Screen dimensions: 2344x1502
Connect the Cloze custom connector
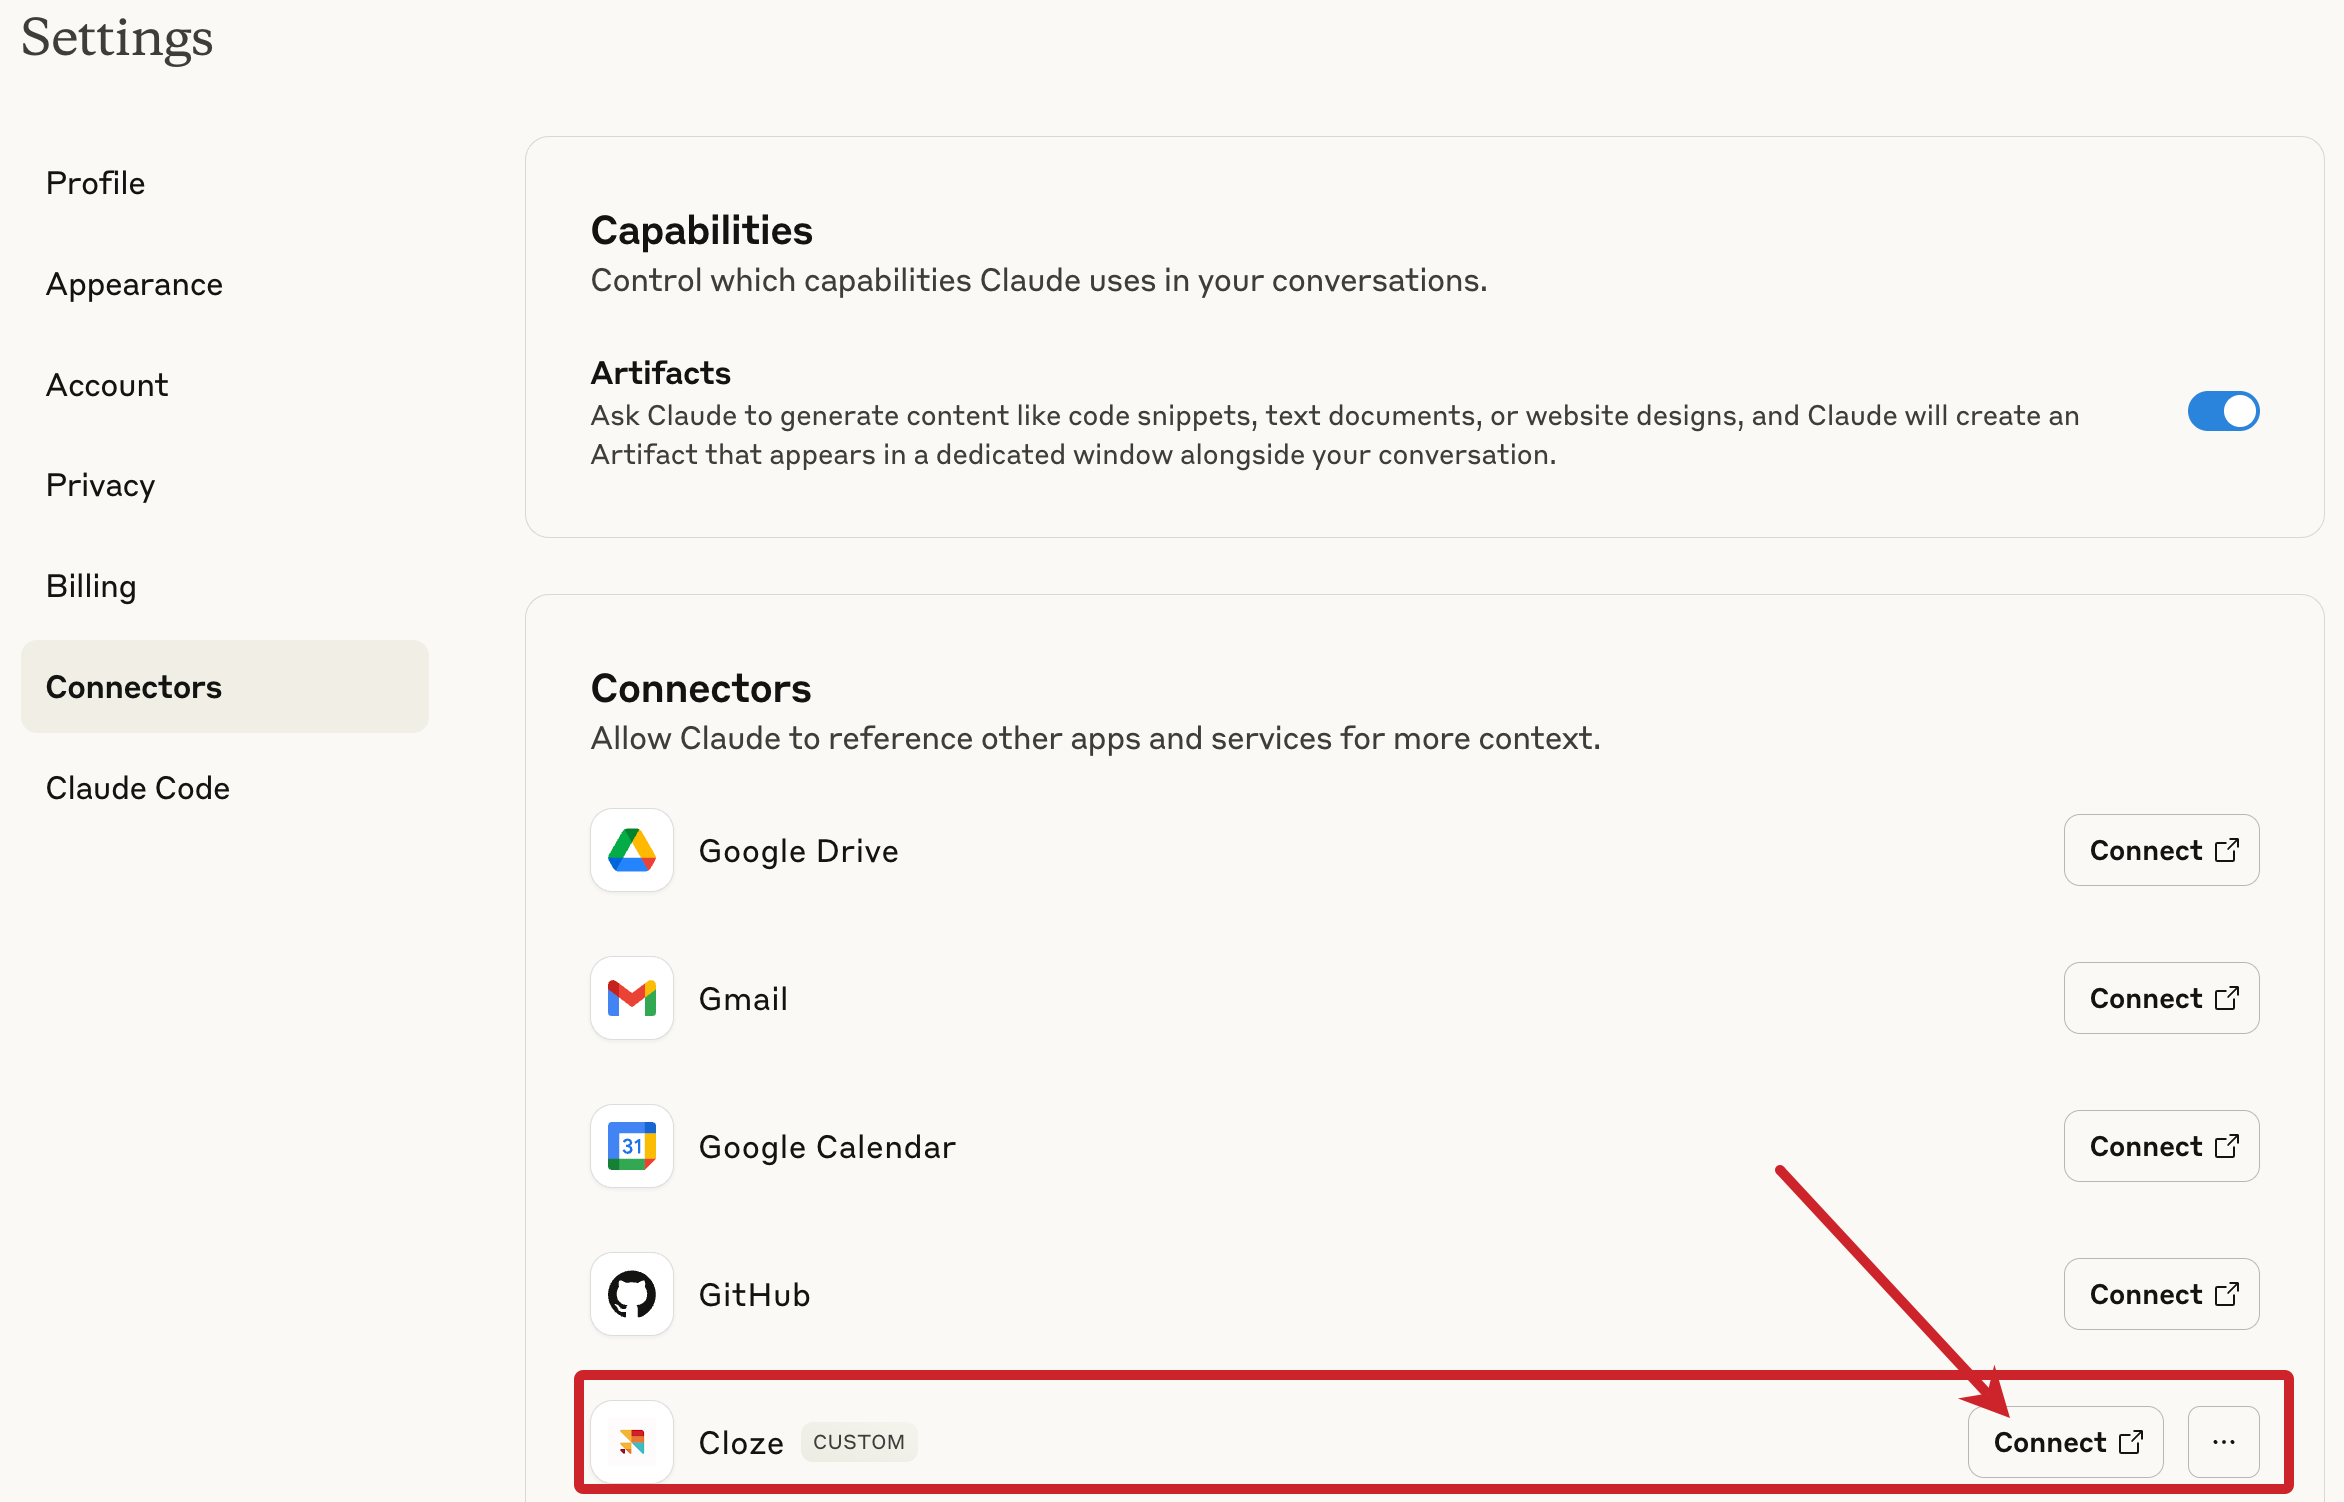pyautogui.click(x=2066, y=1442)
